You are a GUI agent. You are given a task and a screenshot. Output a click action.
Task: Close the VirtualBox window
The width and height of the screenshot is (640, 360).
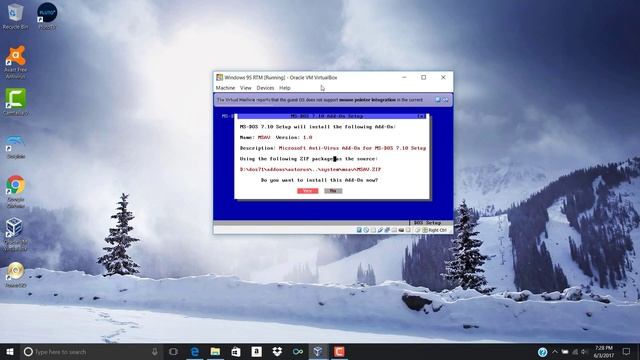[443, 77]
